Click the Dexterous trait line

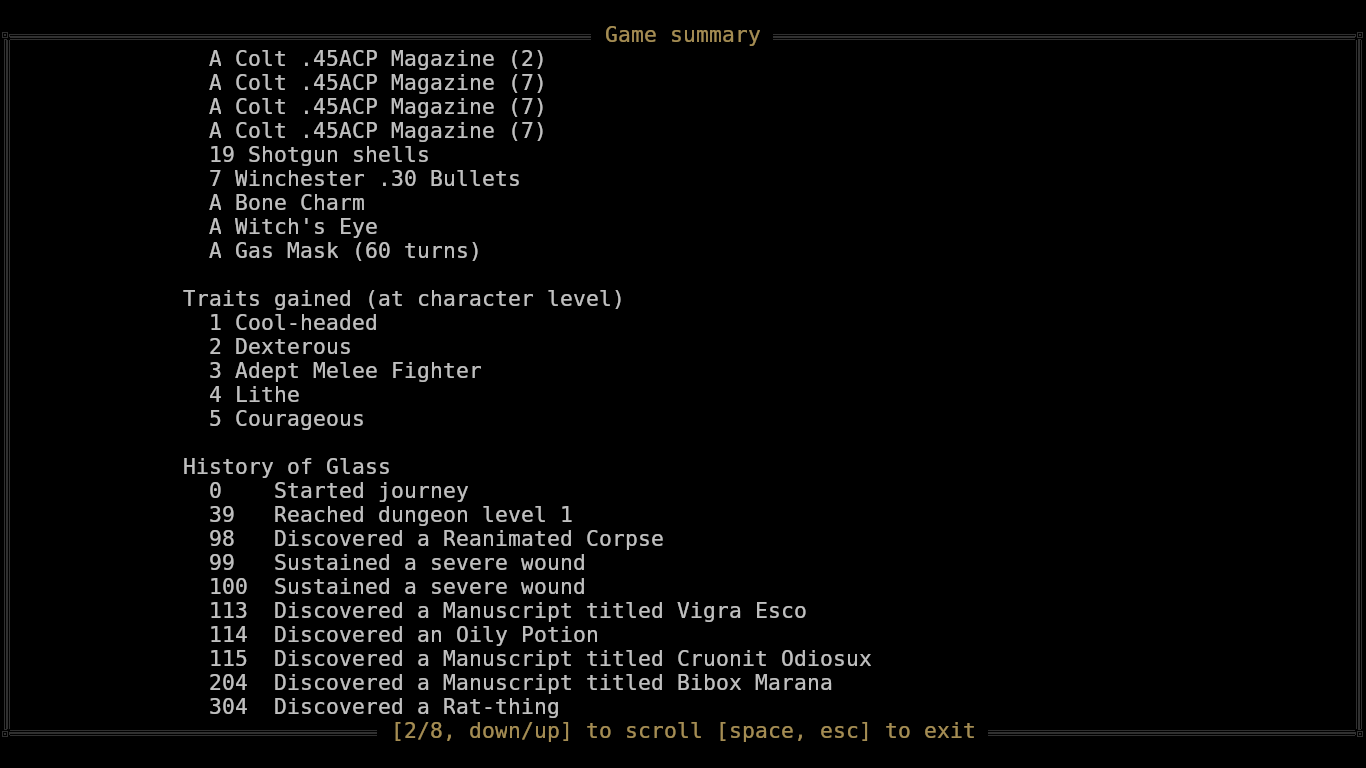280,347
